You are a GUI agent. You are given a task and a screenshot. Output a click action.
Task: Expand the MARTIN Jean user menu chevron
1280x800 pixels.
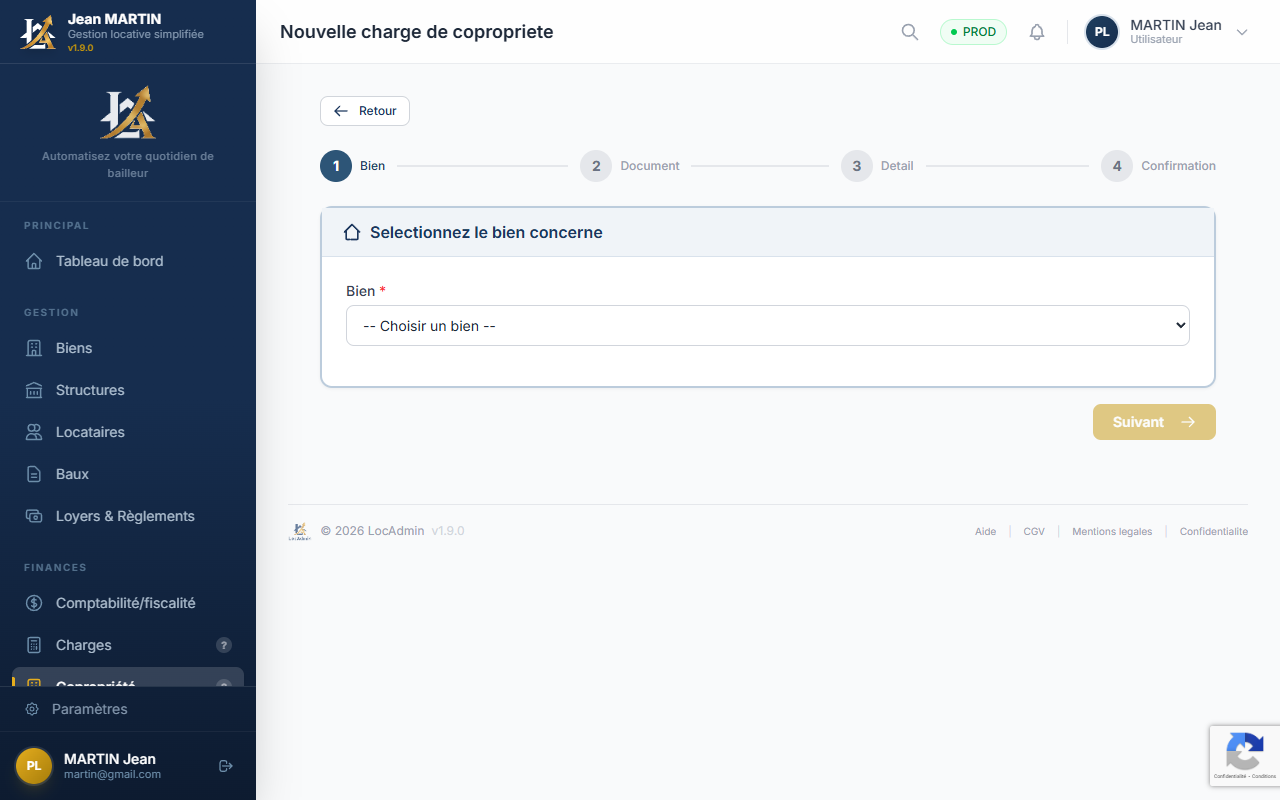pos(1242,32)
